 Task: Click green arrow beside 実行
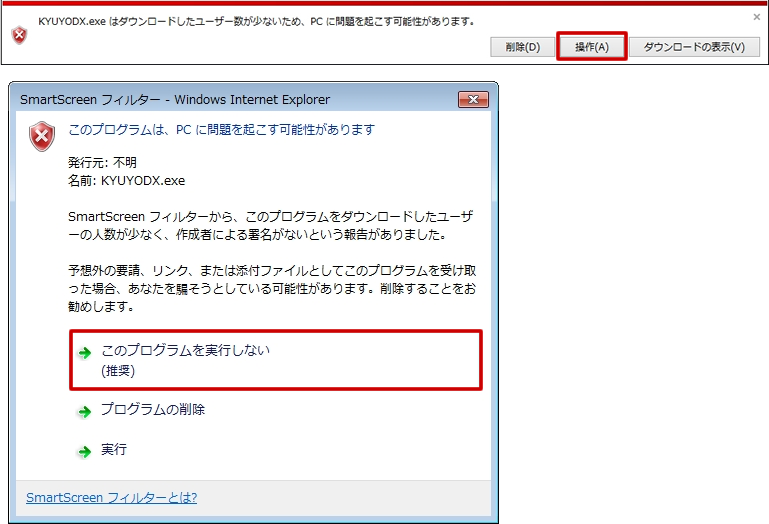(85, 451)
